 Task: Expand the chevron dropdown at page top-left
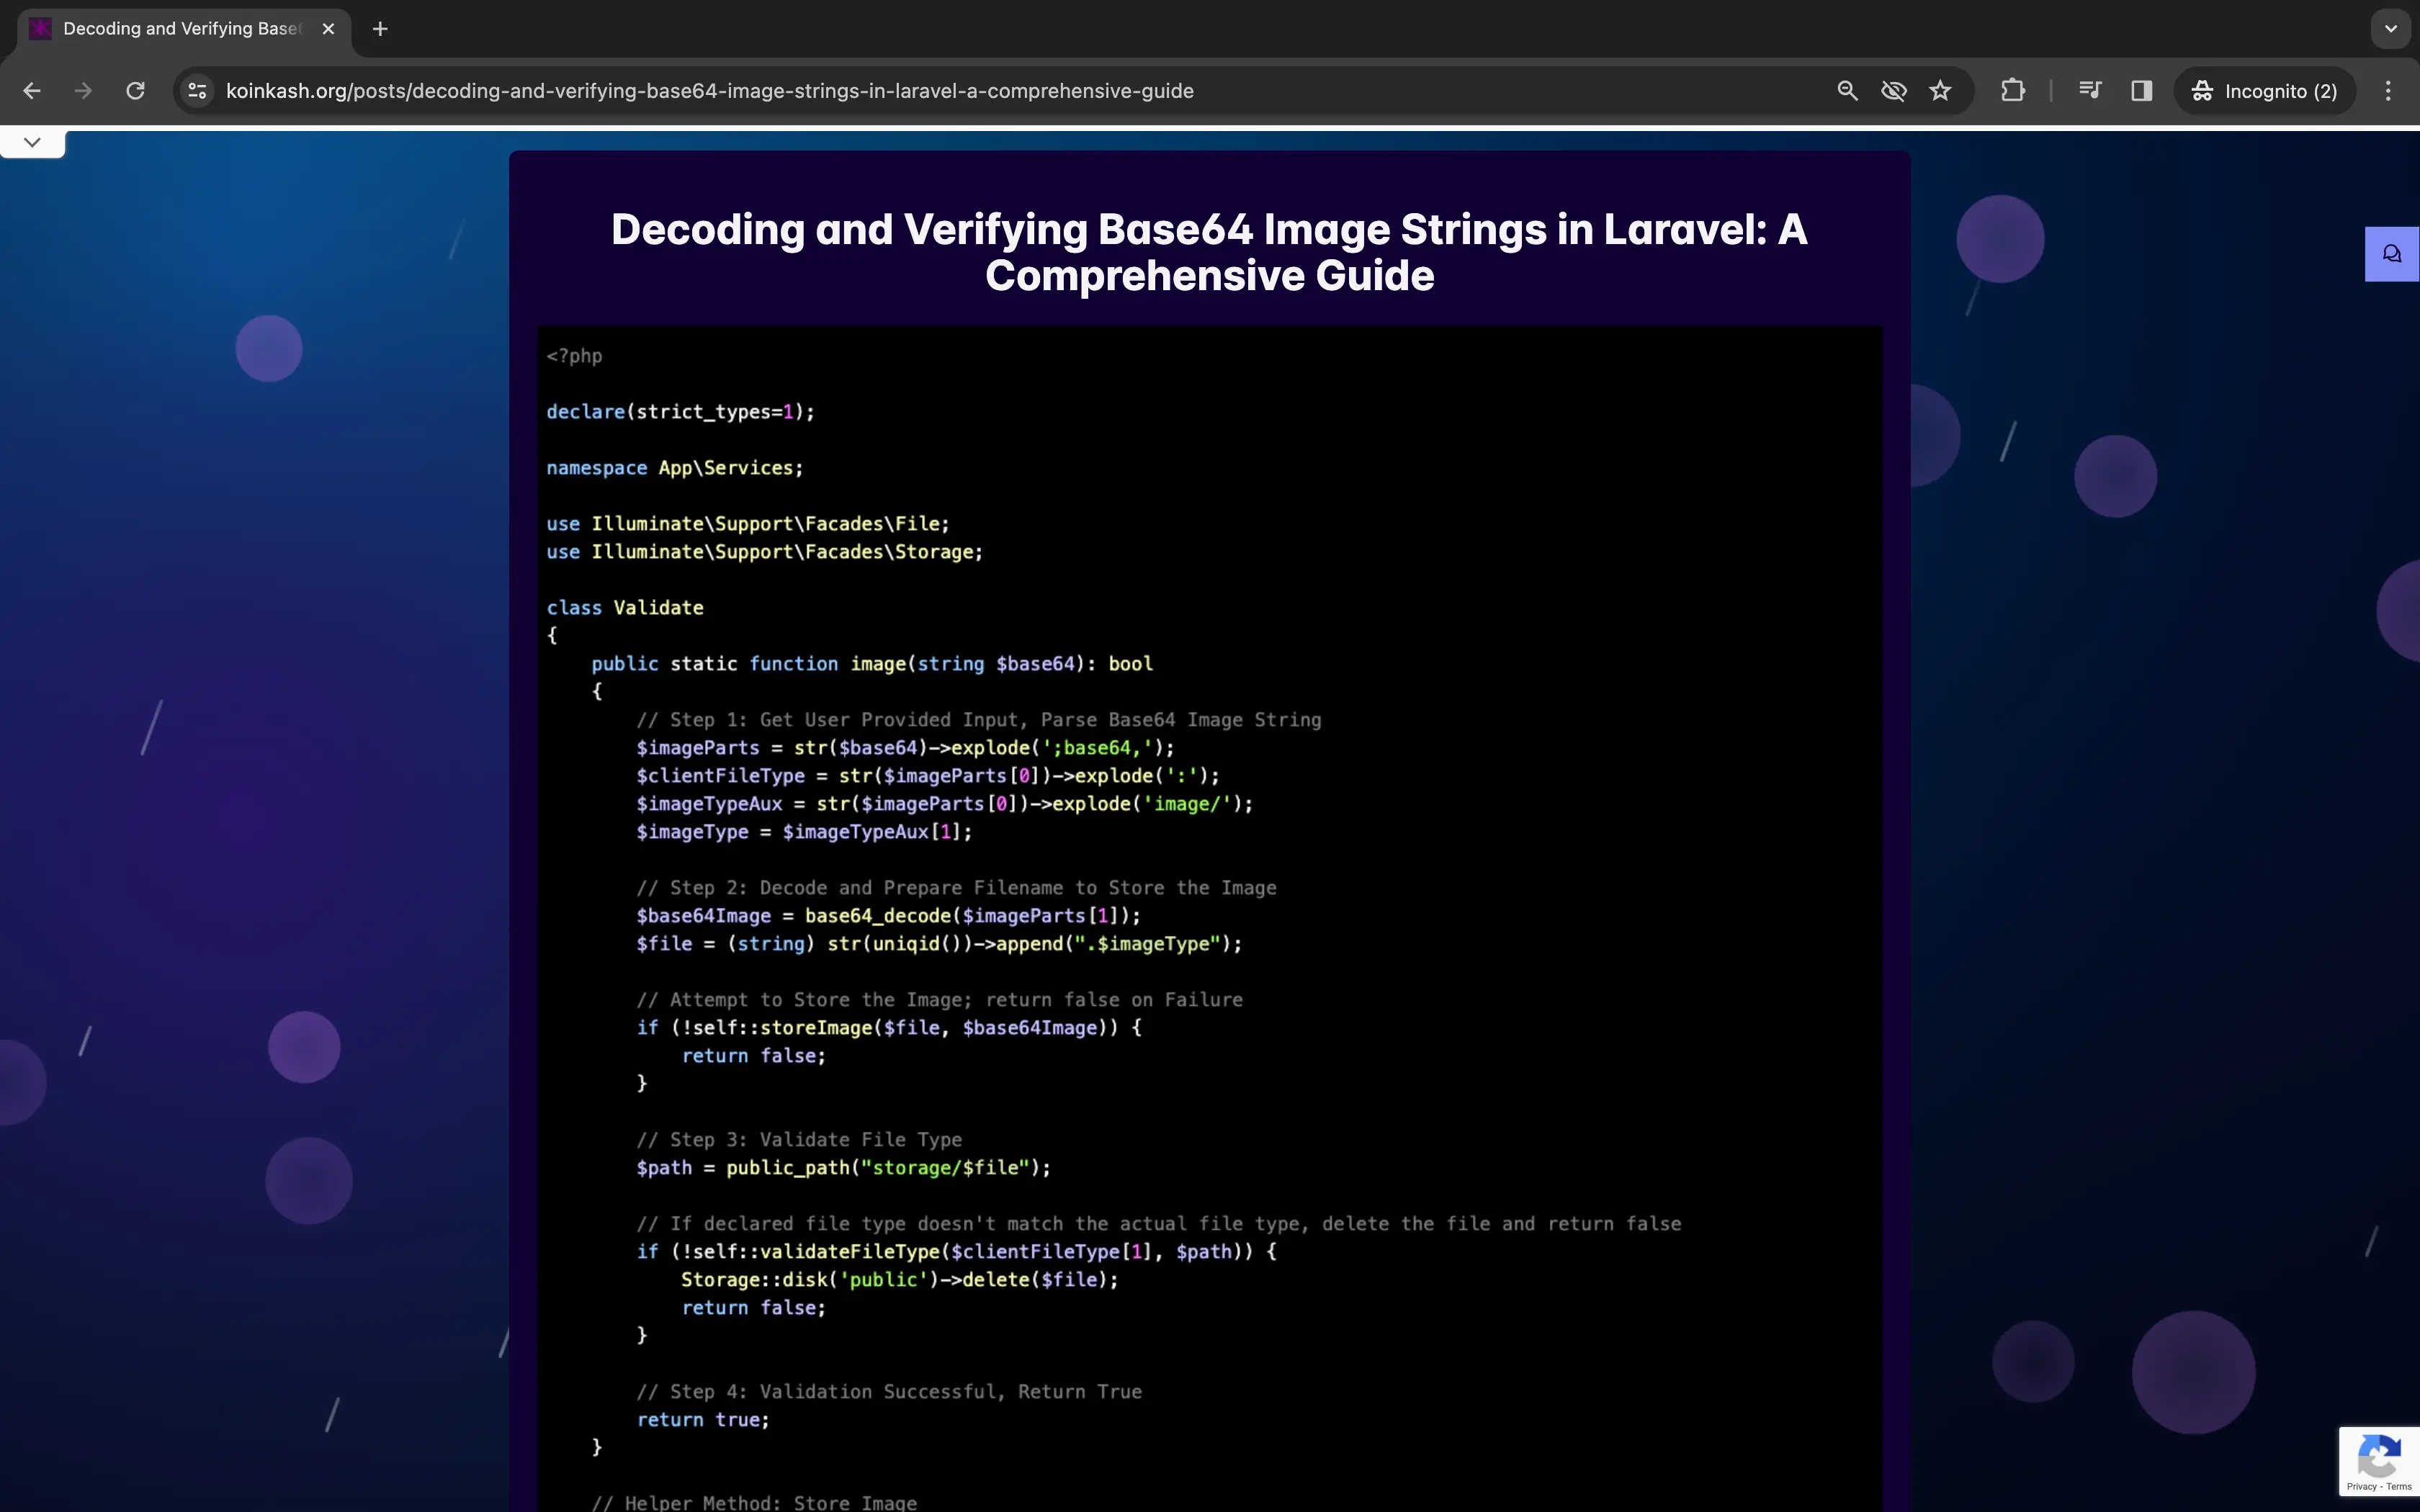point(32,142)
